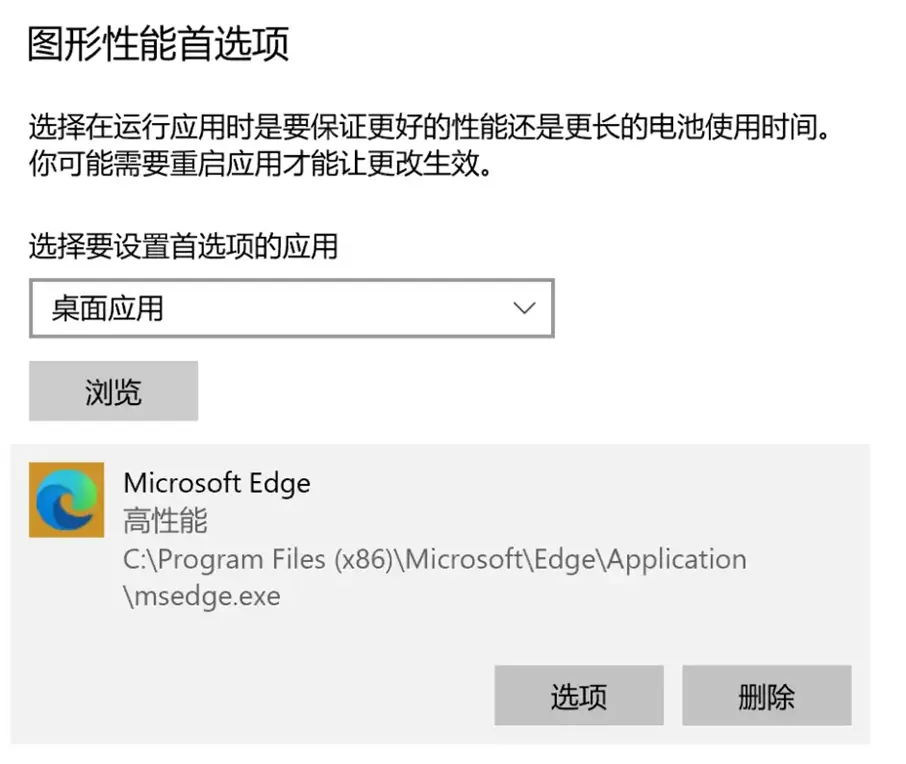
Task: Open 选项 for Microsoft Edge
Action: click(578, 696)
